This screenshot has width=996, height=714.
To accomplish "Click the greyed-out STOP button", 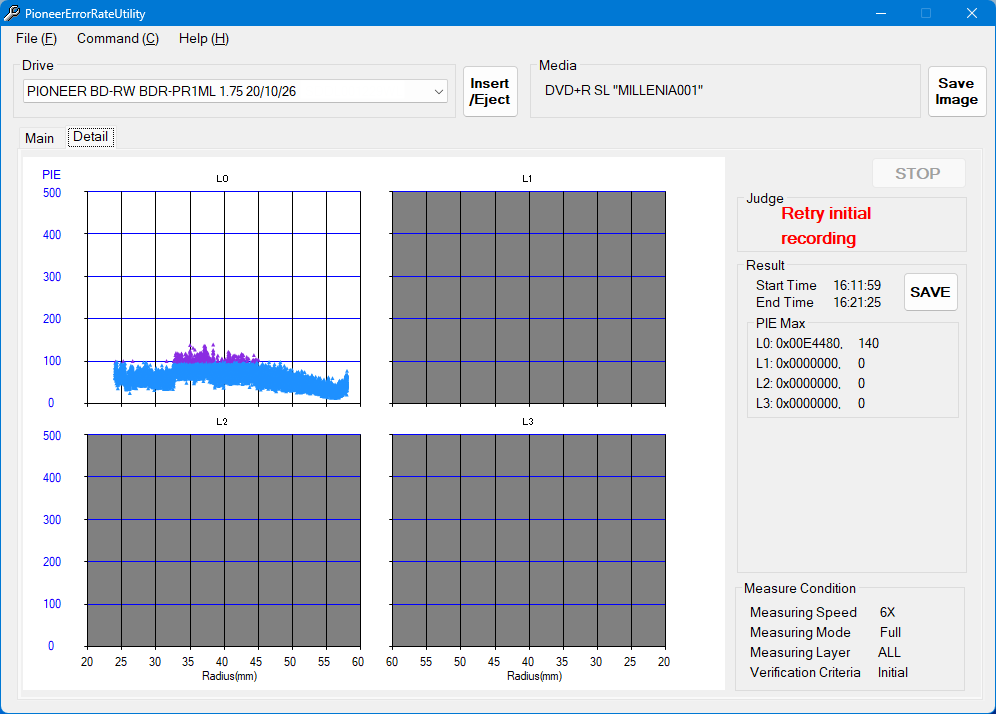I will (x=917, y=173).
